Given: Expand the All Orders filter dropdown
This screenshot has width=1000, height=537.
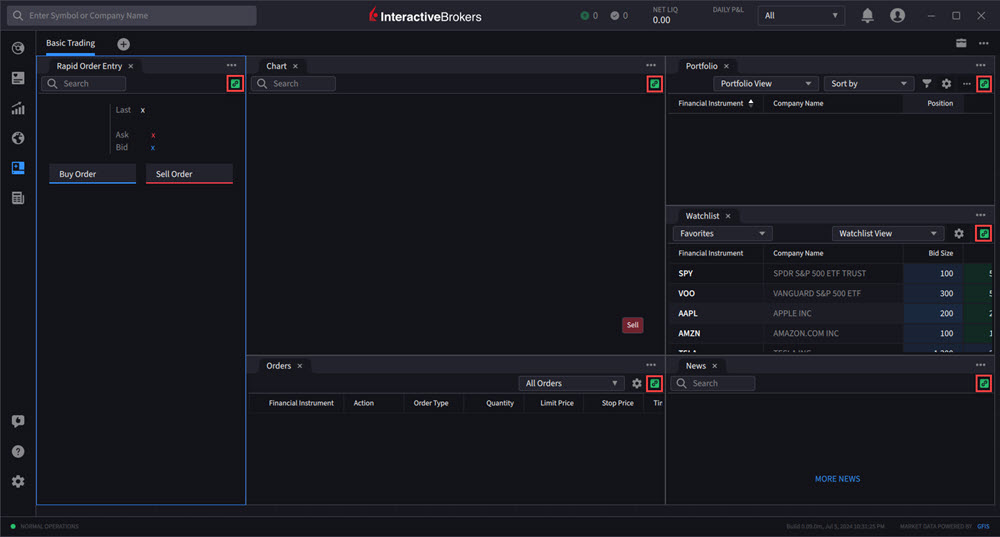Looking at the screenshot, I should point(571,383).
